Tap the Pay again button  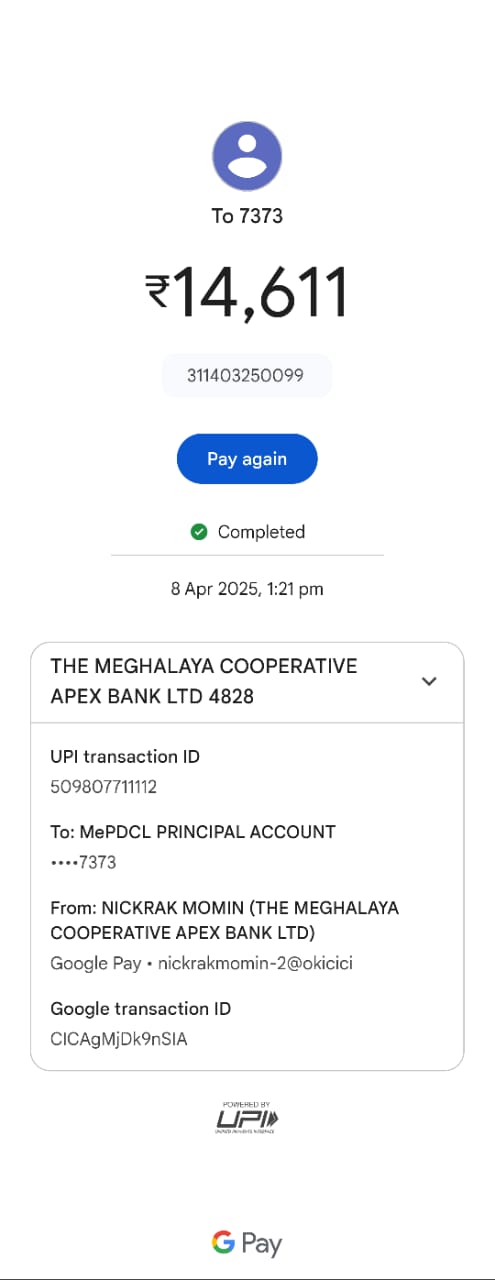247,459
